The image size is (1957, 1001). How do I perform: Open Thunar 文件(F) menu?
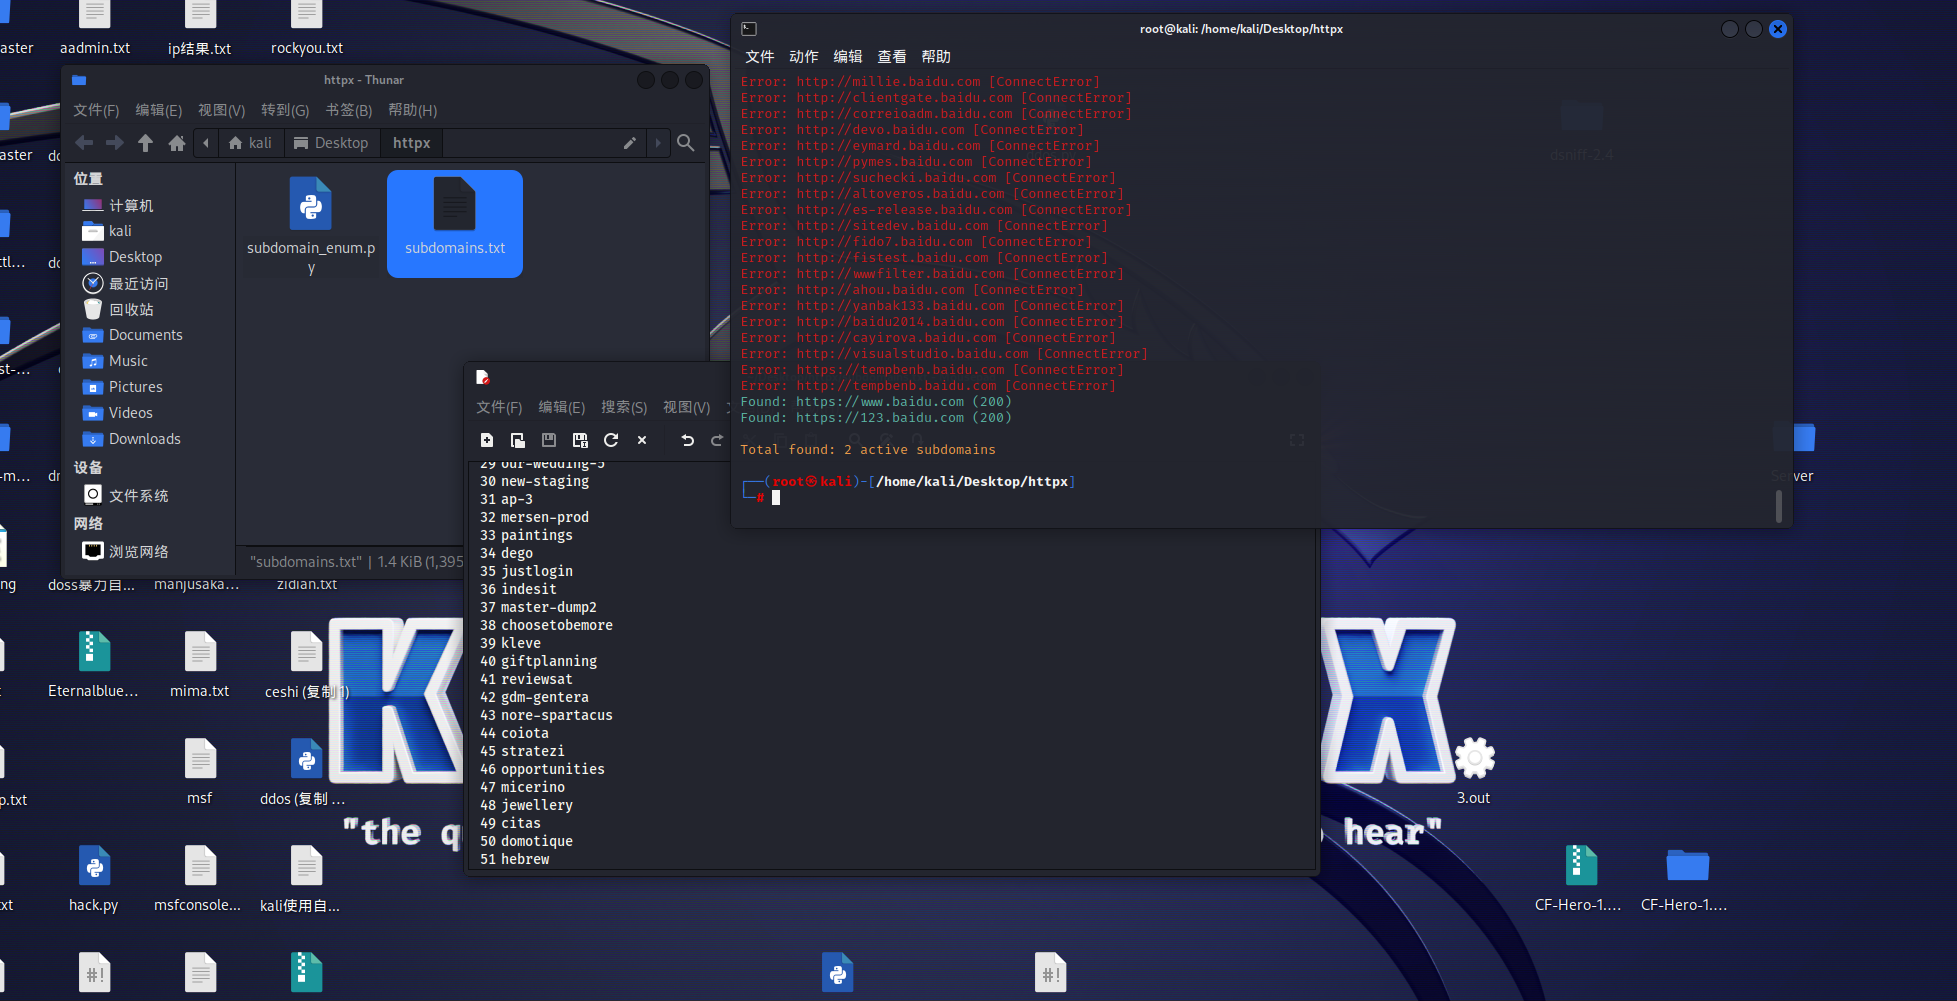click(x=96, y=110)
